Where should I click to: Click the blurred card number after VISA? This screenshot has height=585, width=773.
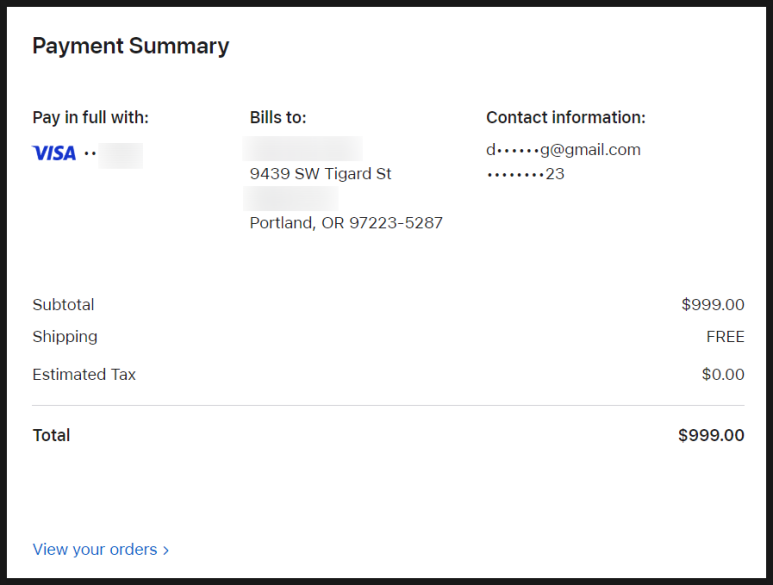[120, 155]
